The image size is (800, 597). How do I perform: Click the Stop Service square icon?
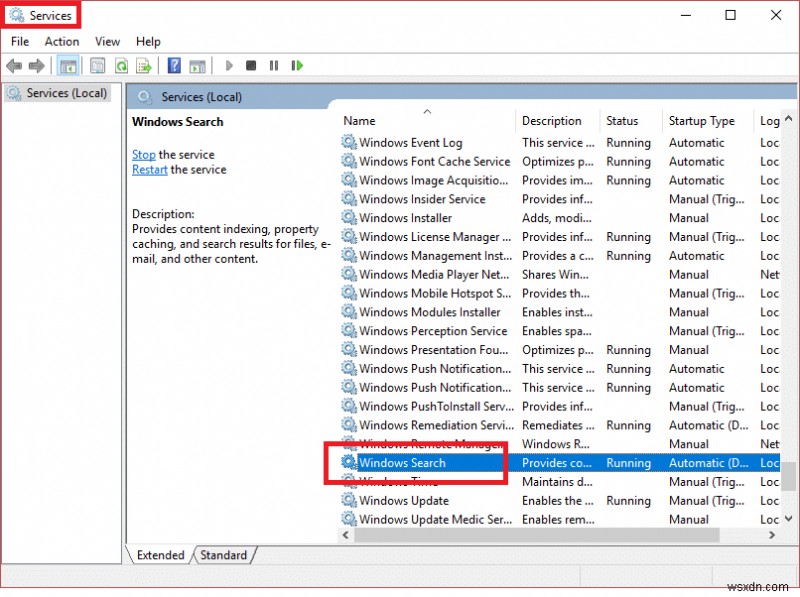[252, 65]
